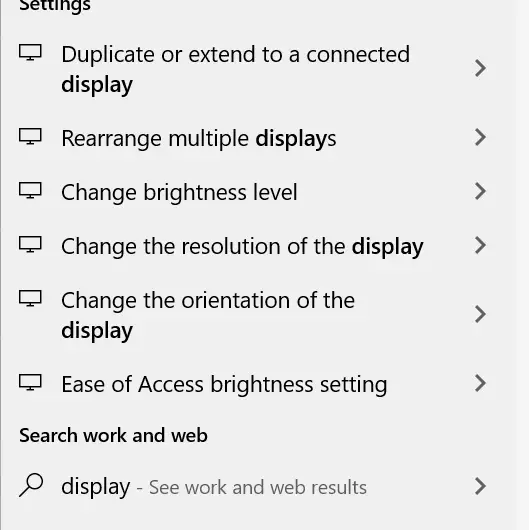Click monitor icon next to Change the resolution
The height and width of the screenshot is (530, 529).
pyautogui.click(x=30, y=244)
